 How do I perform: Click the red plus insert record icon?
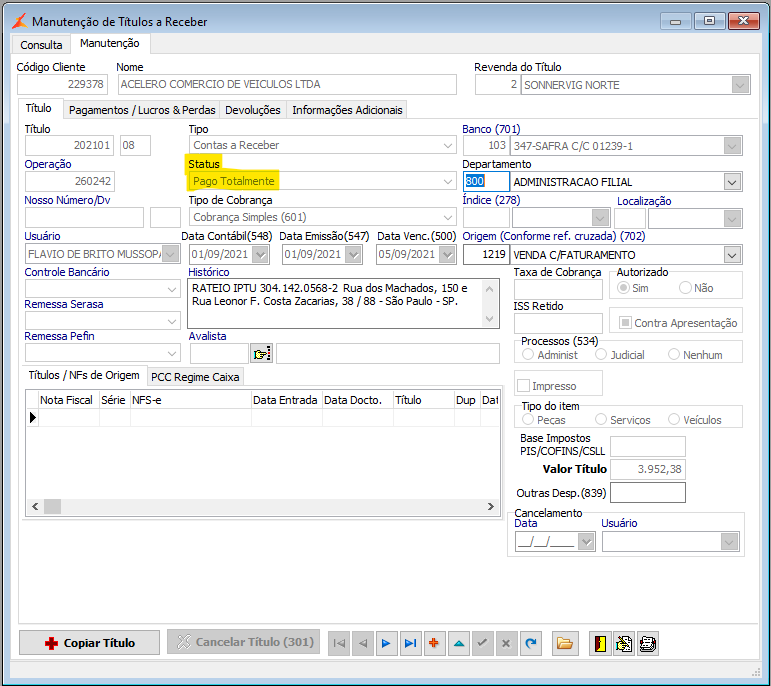point(434,643)
